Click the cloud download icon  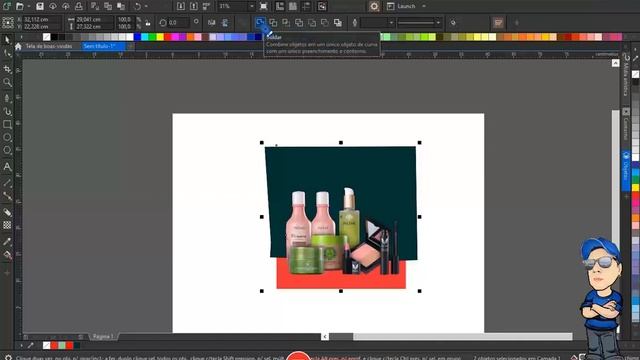[x=53, y=6]
